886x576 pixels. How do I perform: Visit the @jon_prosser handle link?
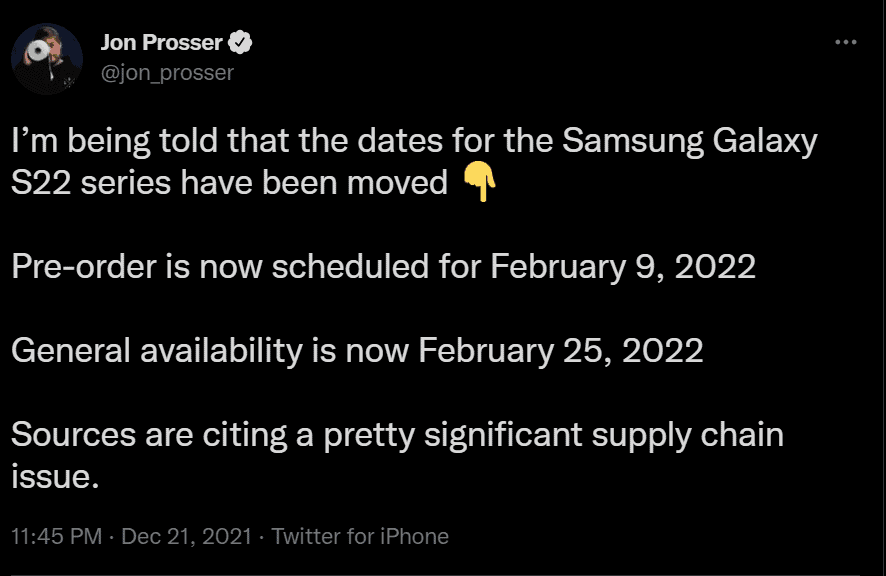tap(167, 72)
